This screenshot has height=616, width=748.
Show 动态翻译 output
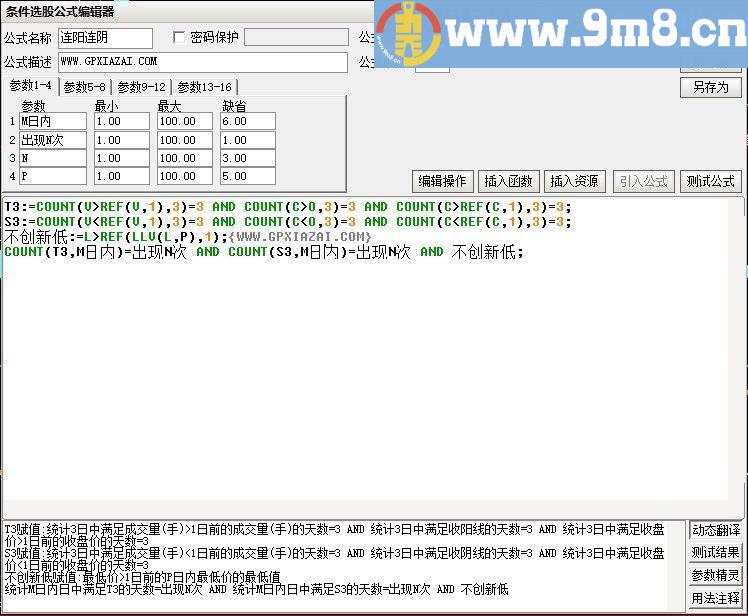(716, 530)
